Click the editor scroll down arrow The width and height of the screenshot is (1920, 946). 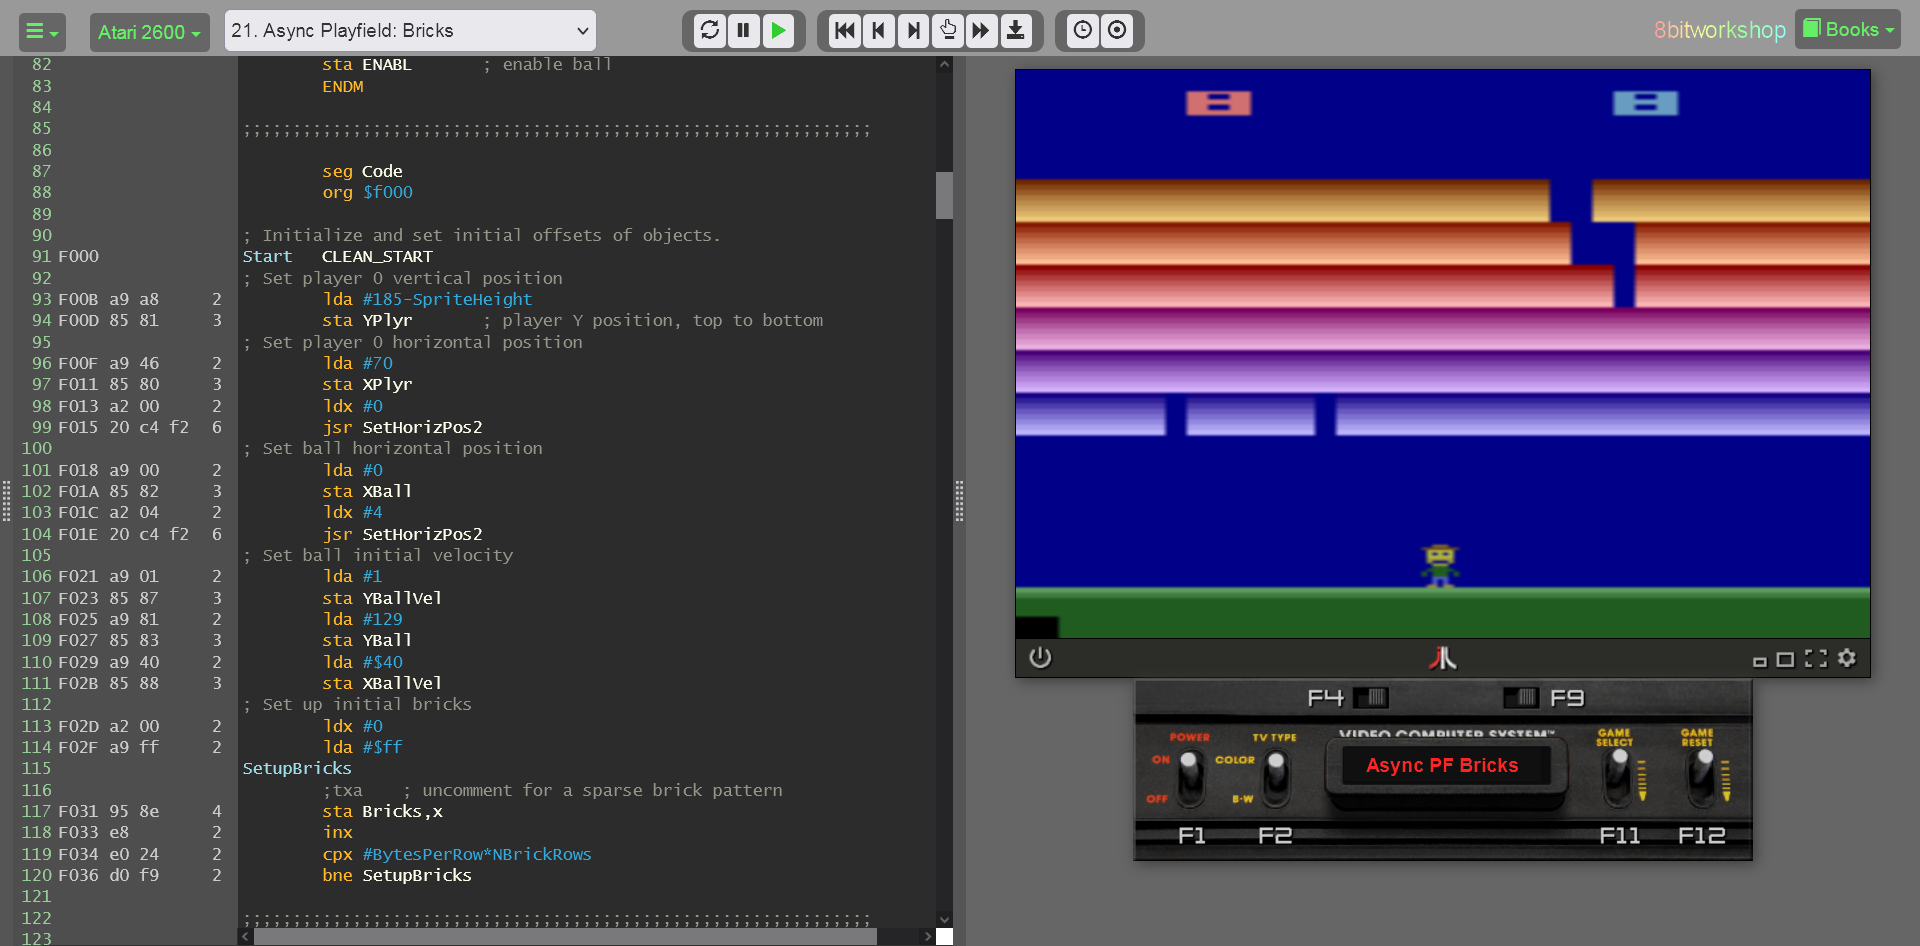coord(944,920)
